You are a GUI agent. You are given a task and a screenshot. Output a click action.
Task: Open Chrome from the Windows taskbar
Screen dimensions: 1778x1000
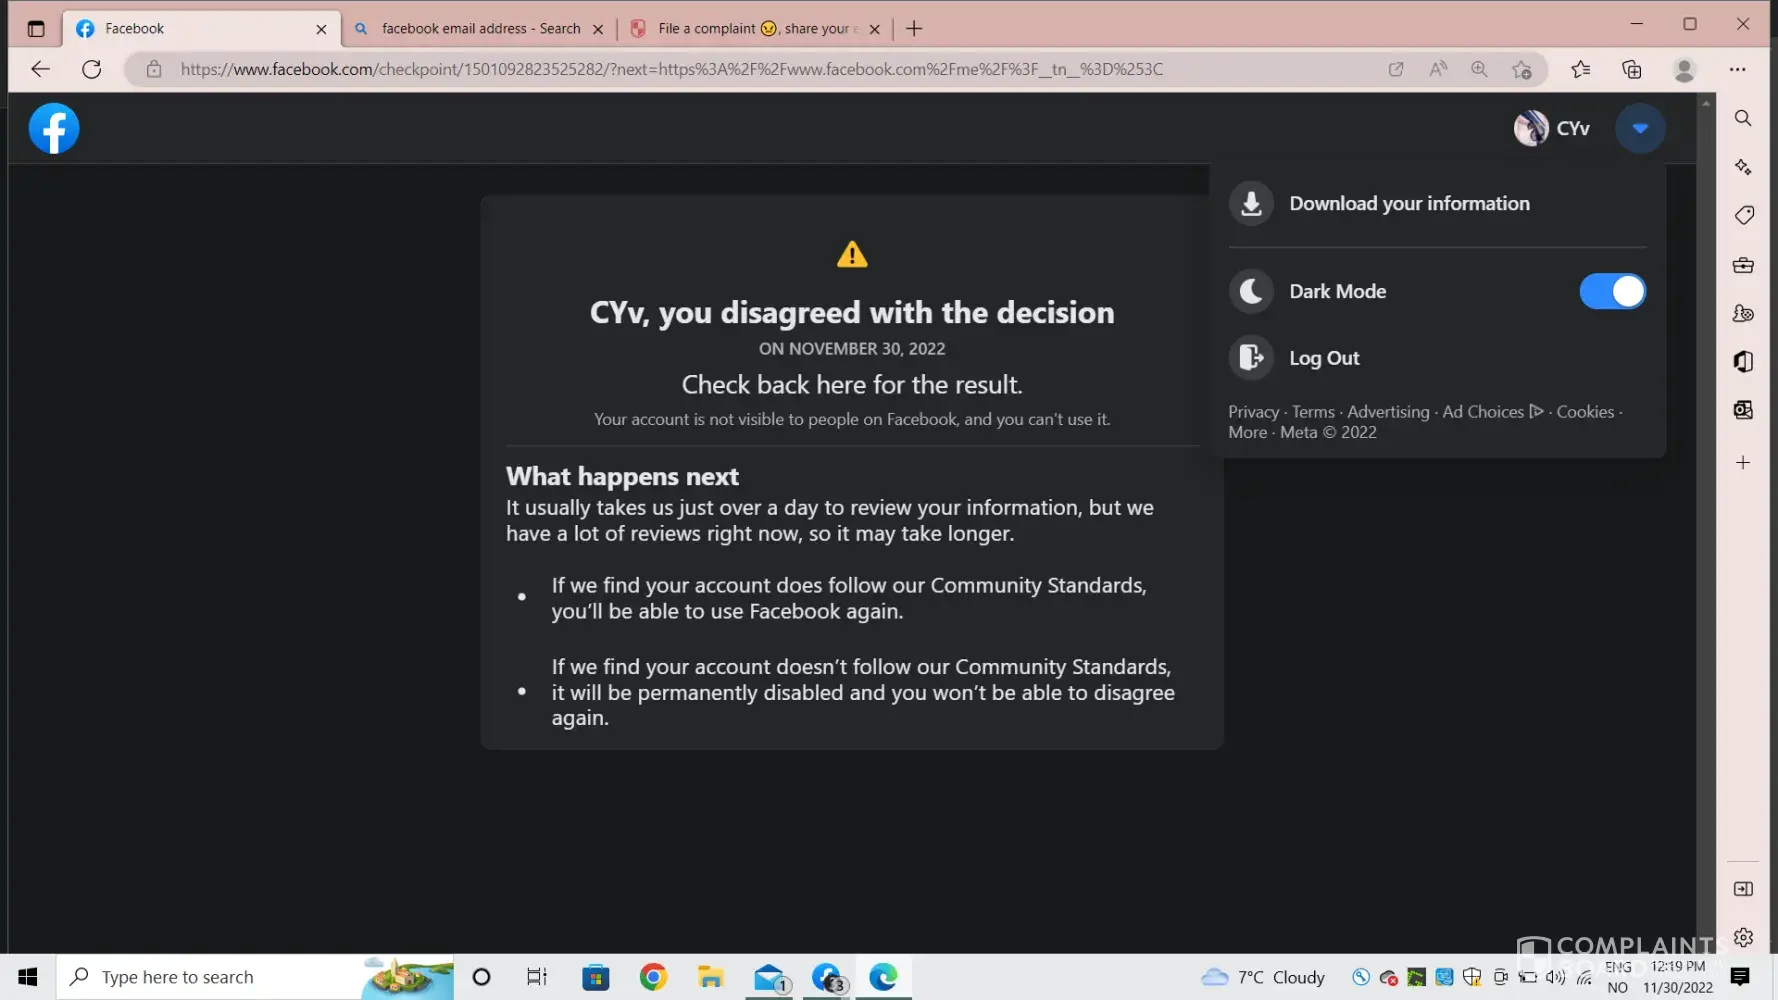(653, 977)
